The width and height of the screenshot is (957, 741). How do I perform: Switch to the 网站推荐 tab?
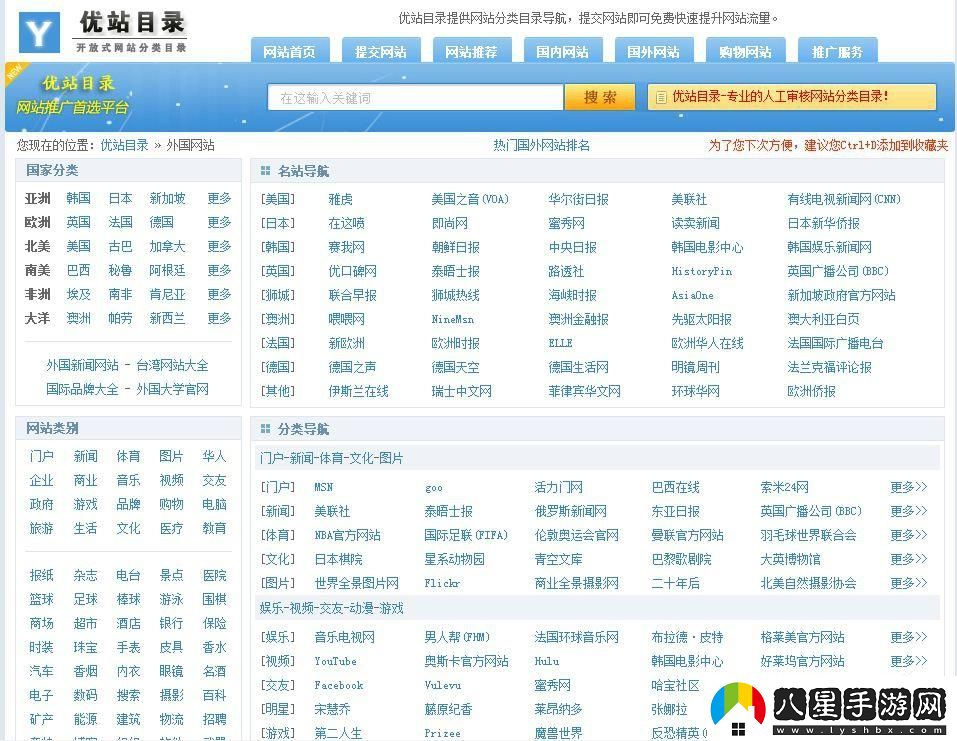coord(471,51)
